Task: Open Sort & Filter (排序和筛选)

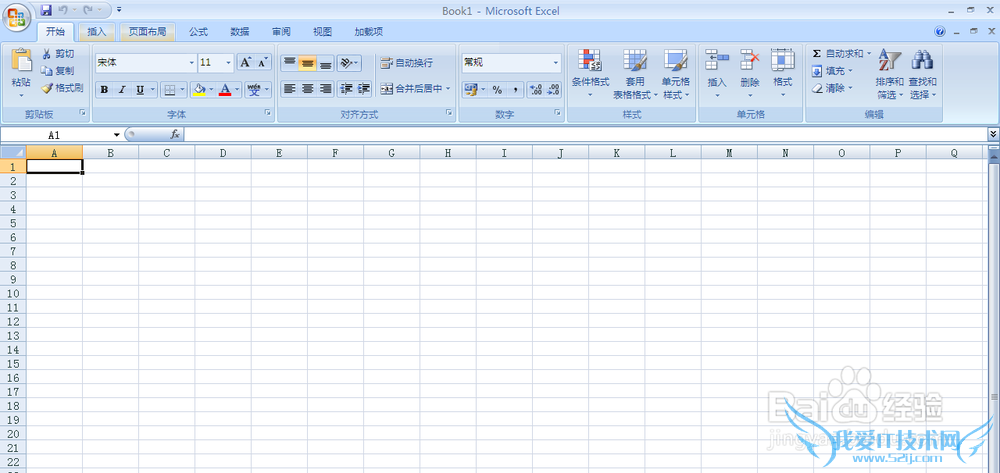Action: 889,74
